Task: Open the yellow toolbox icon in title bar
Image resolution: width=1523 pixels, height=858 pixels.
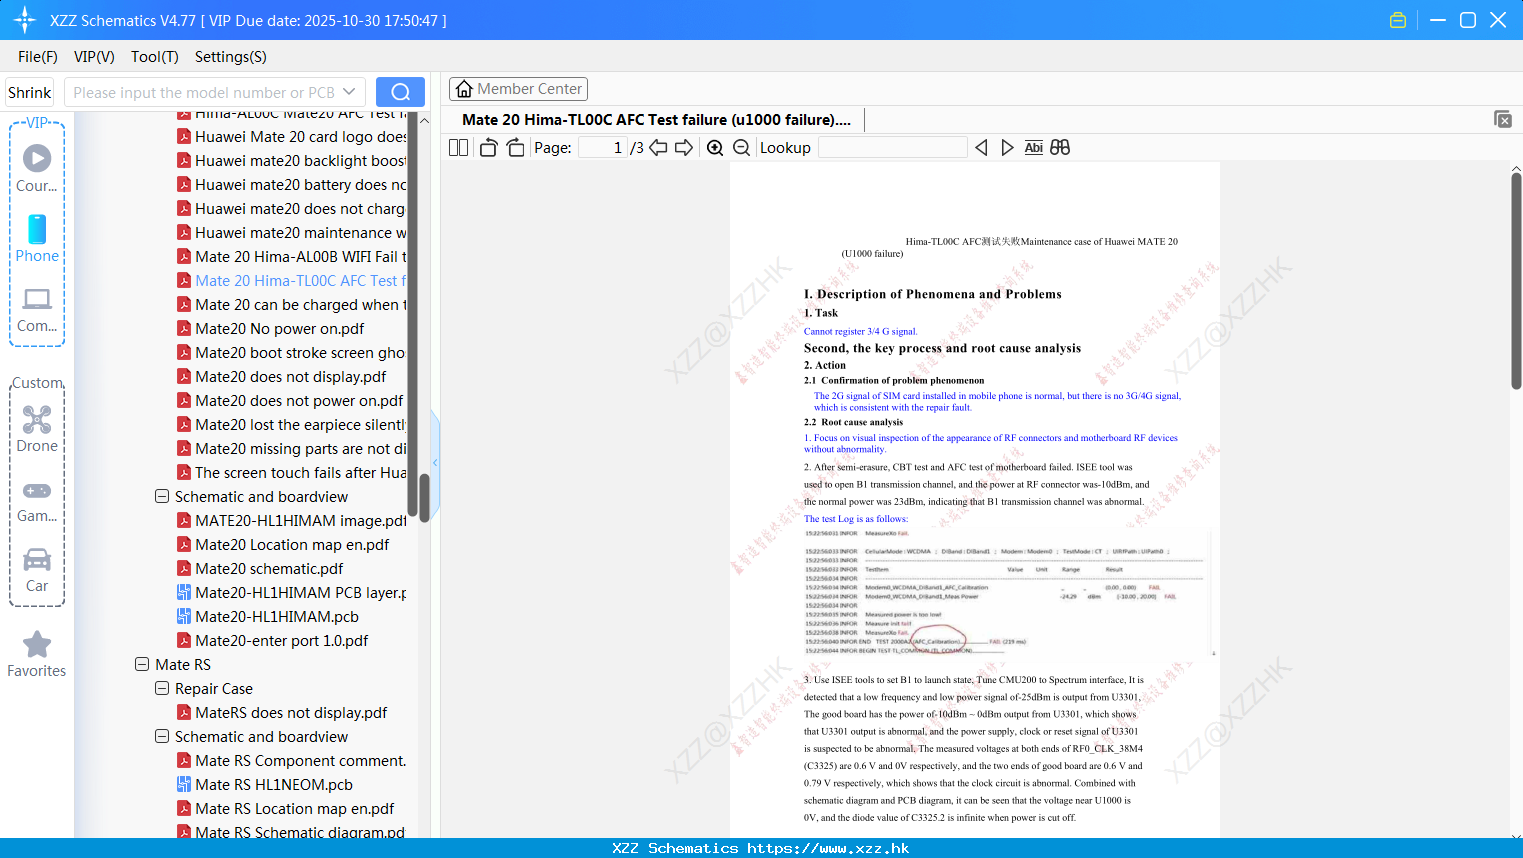Action: [1398, 20]
